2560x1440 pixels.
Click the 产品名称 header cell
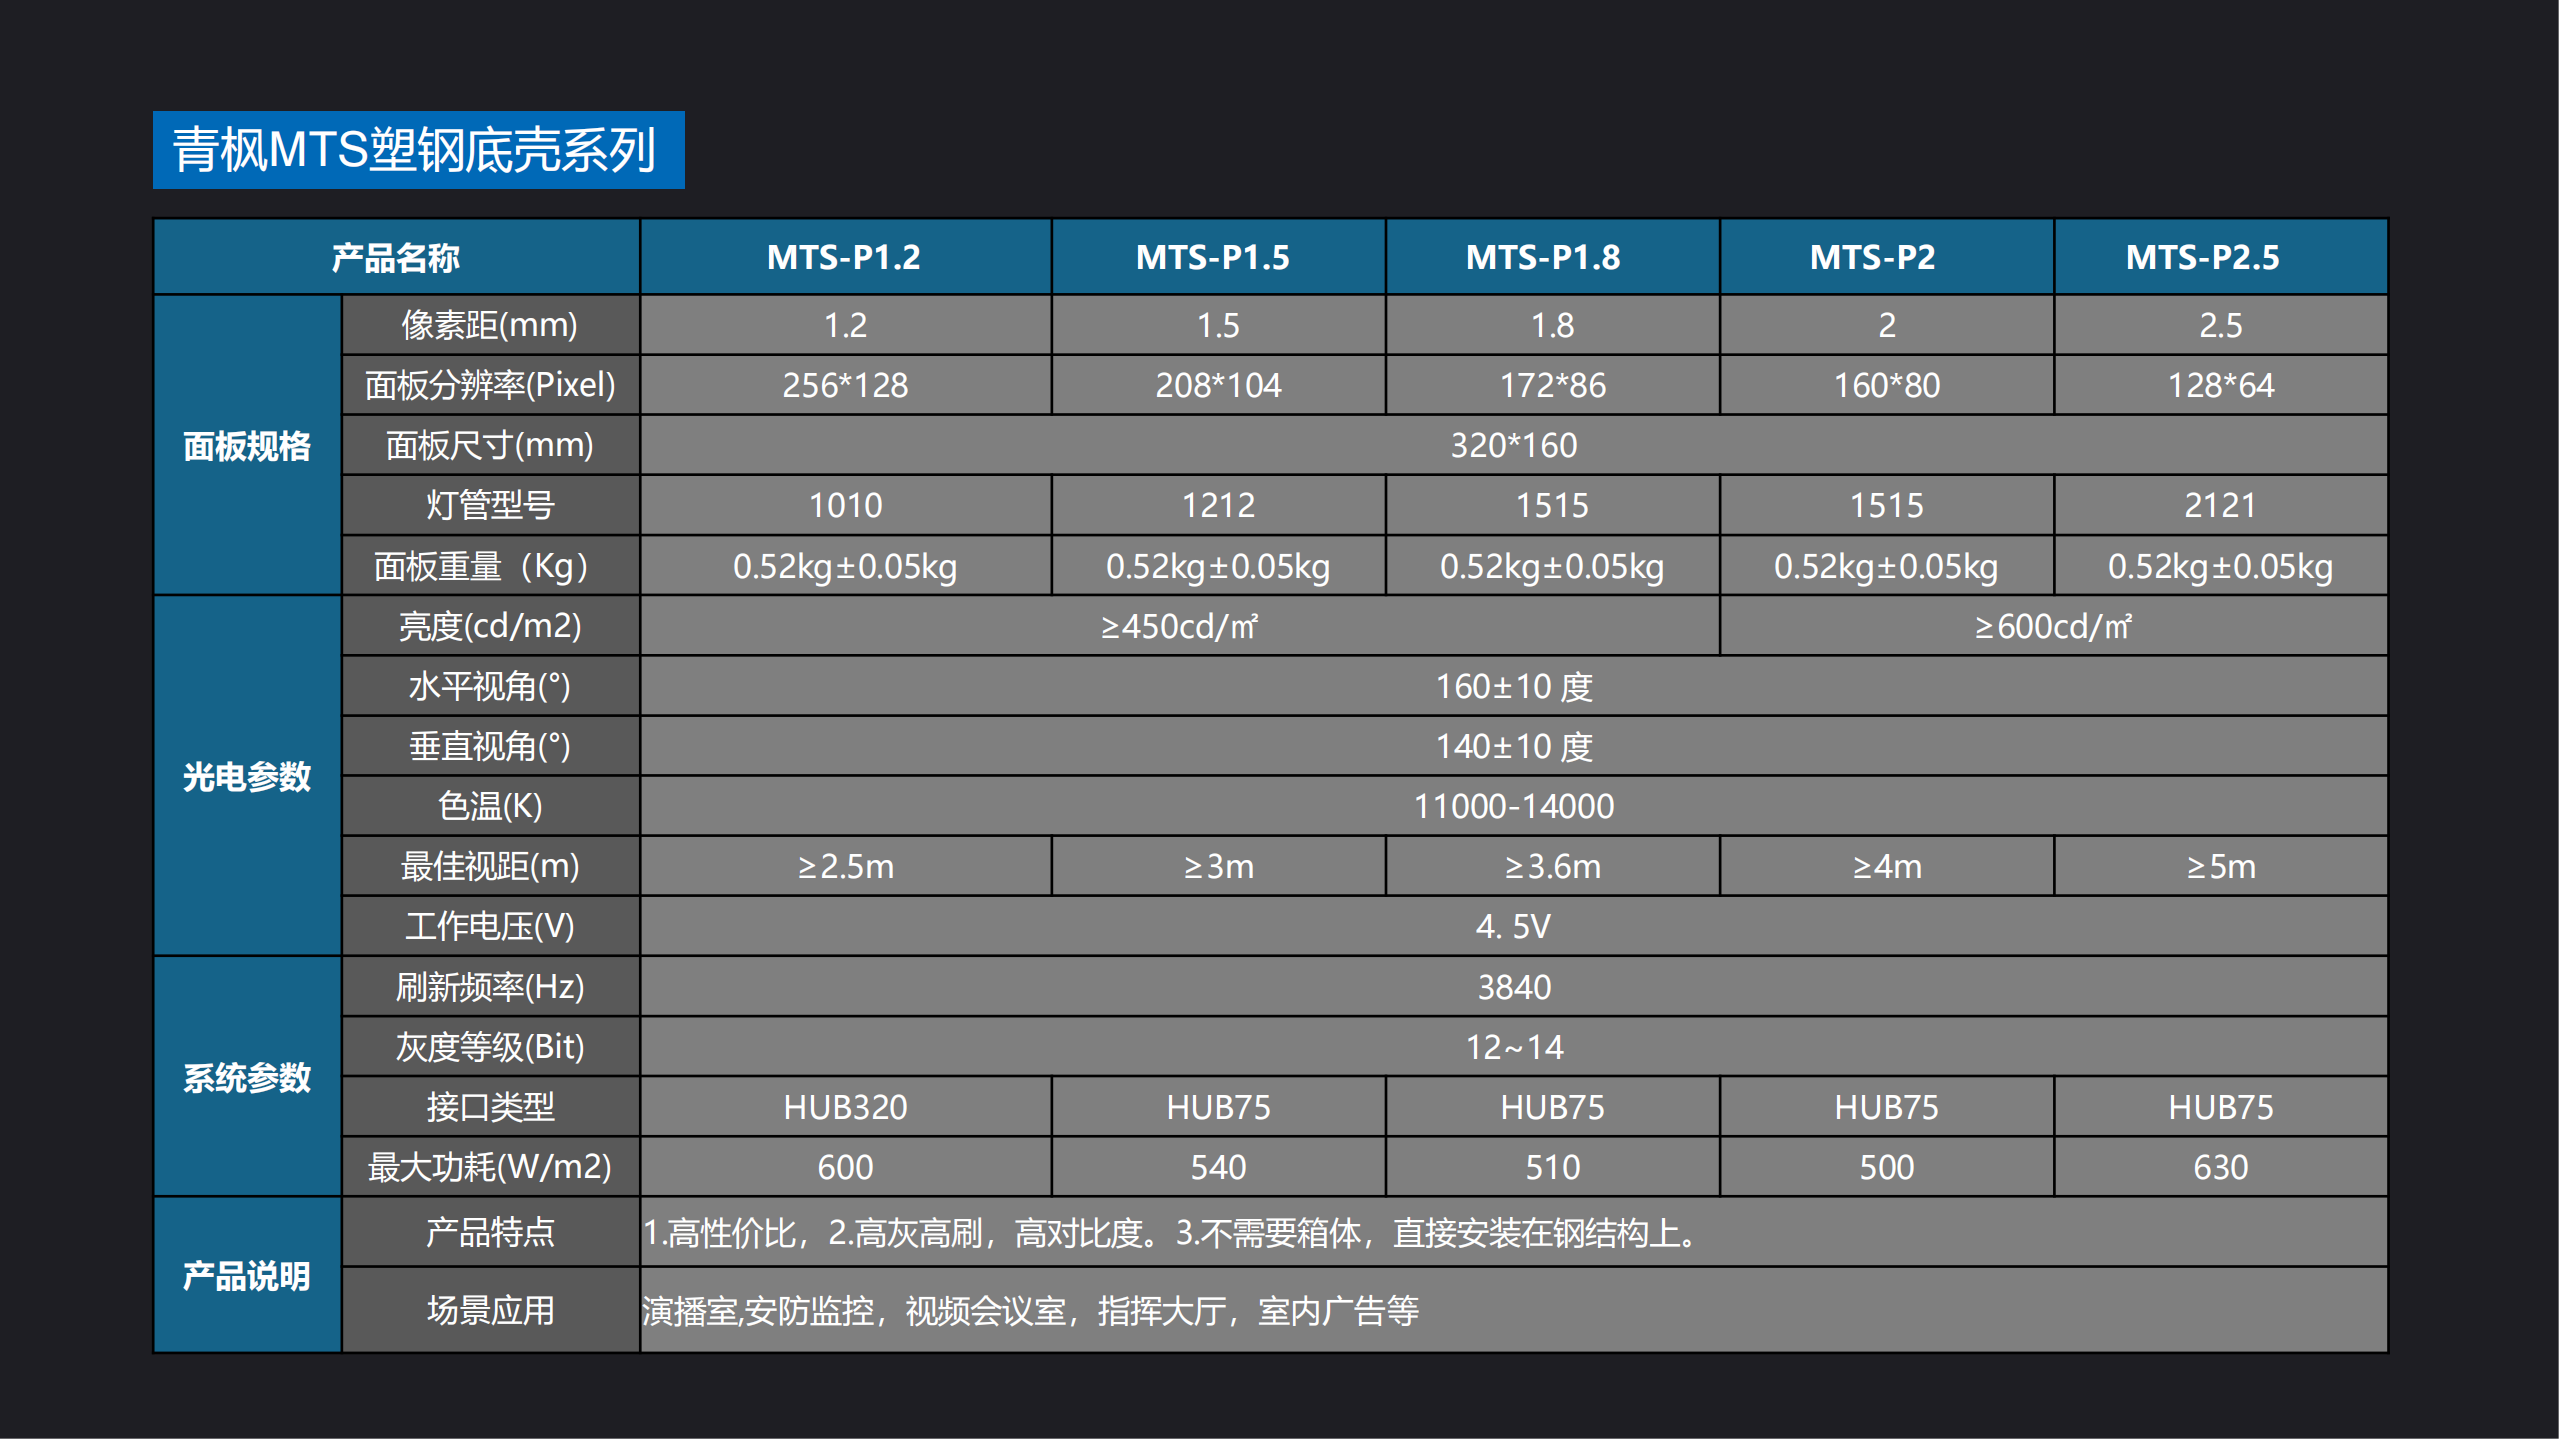point(396,257)
